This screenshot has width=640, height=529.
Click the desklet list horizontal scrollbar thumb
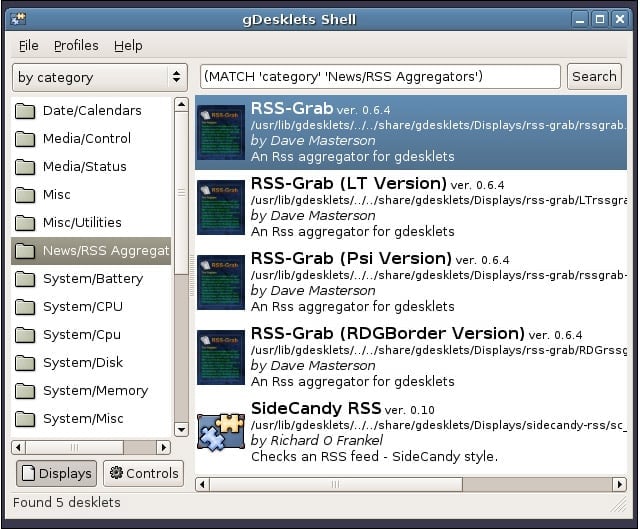tap(336, 485)
